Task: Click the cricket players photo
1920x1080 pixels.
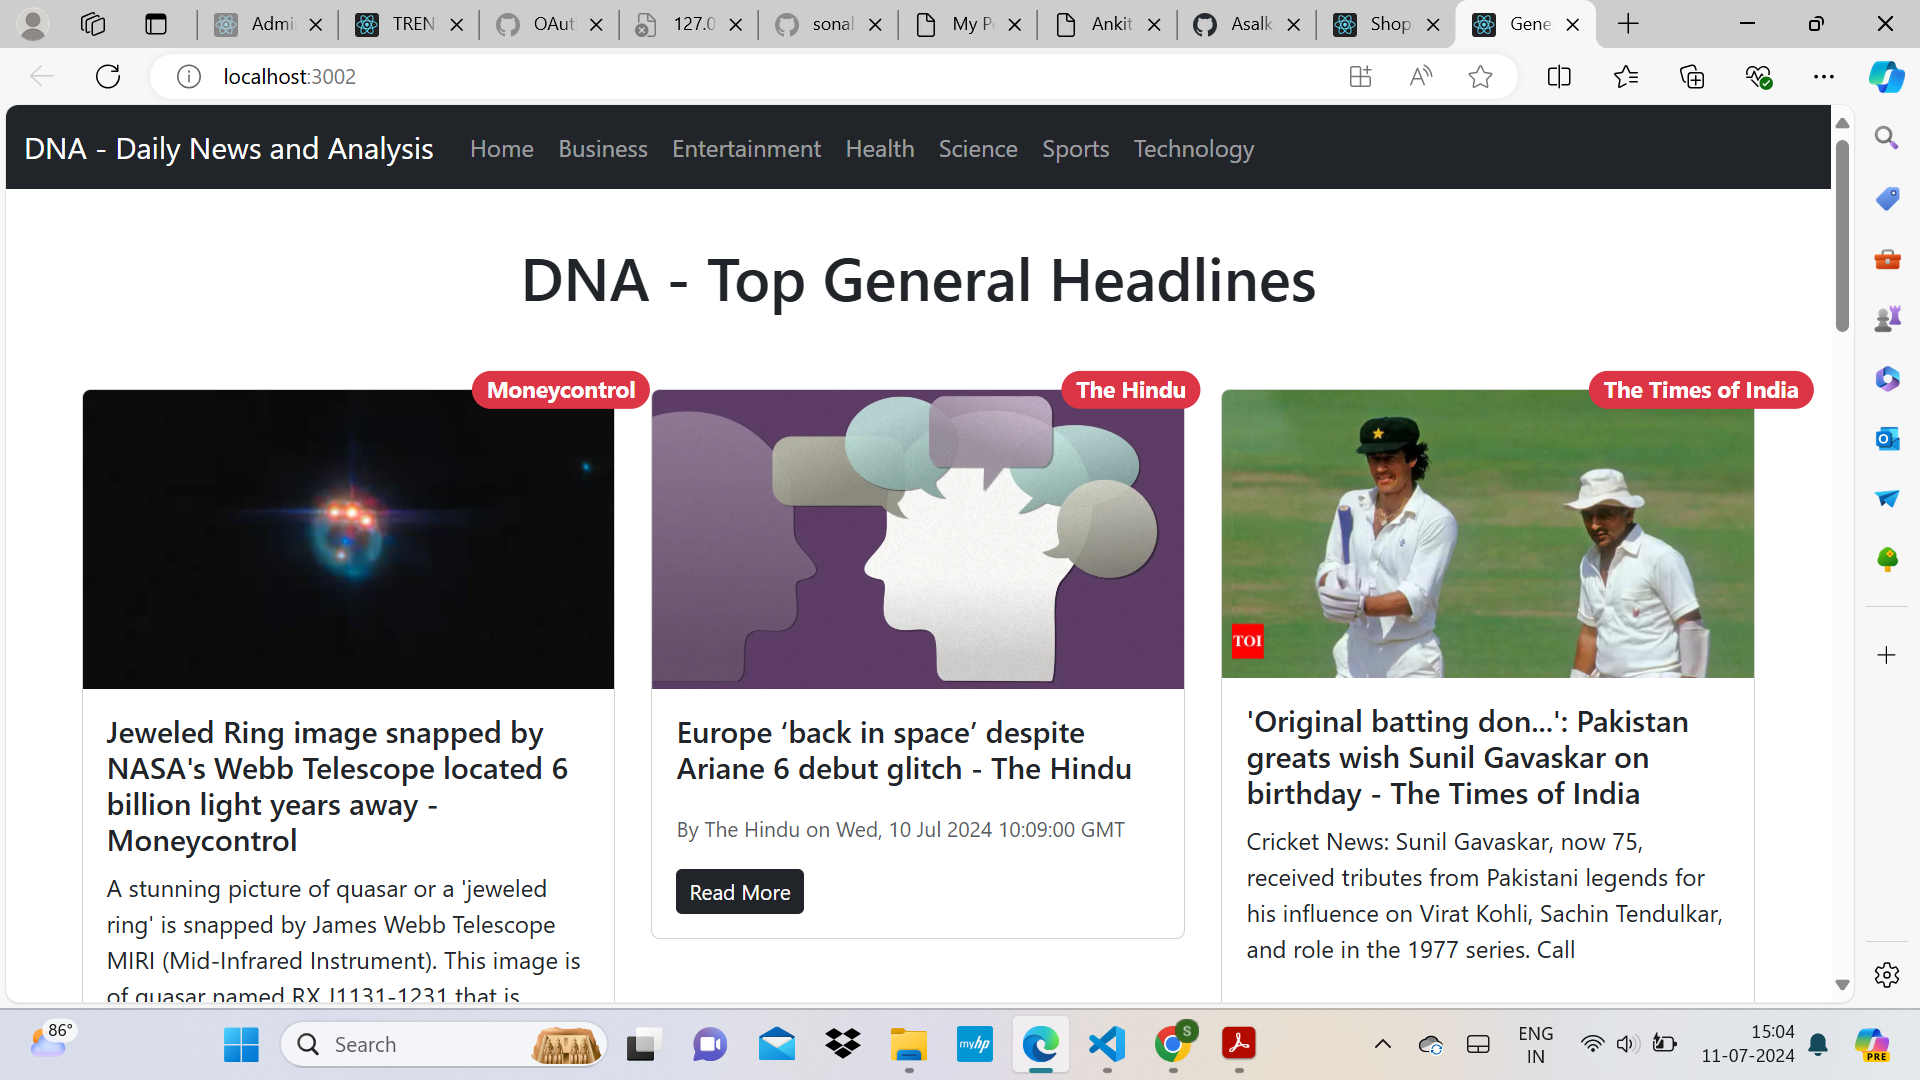Action: [1487, 534]
